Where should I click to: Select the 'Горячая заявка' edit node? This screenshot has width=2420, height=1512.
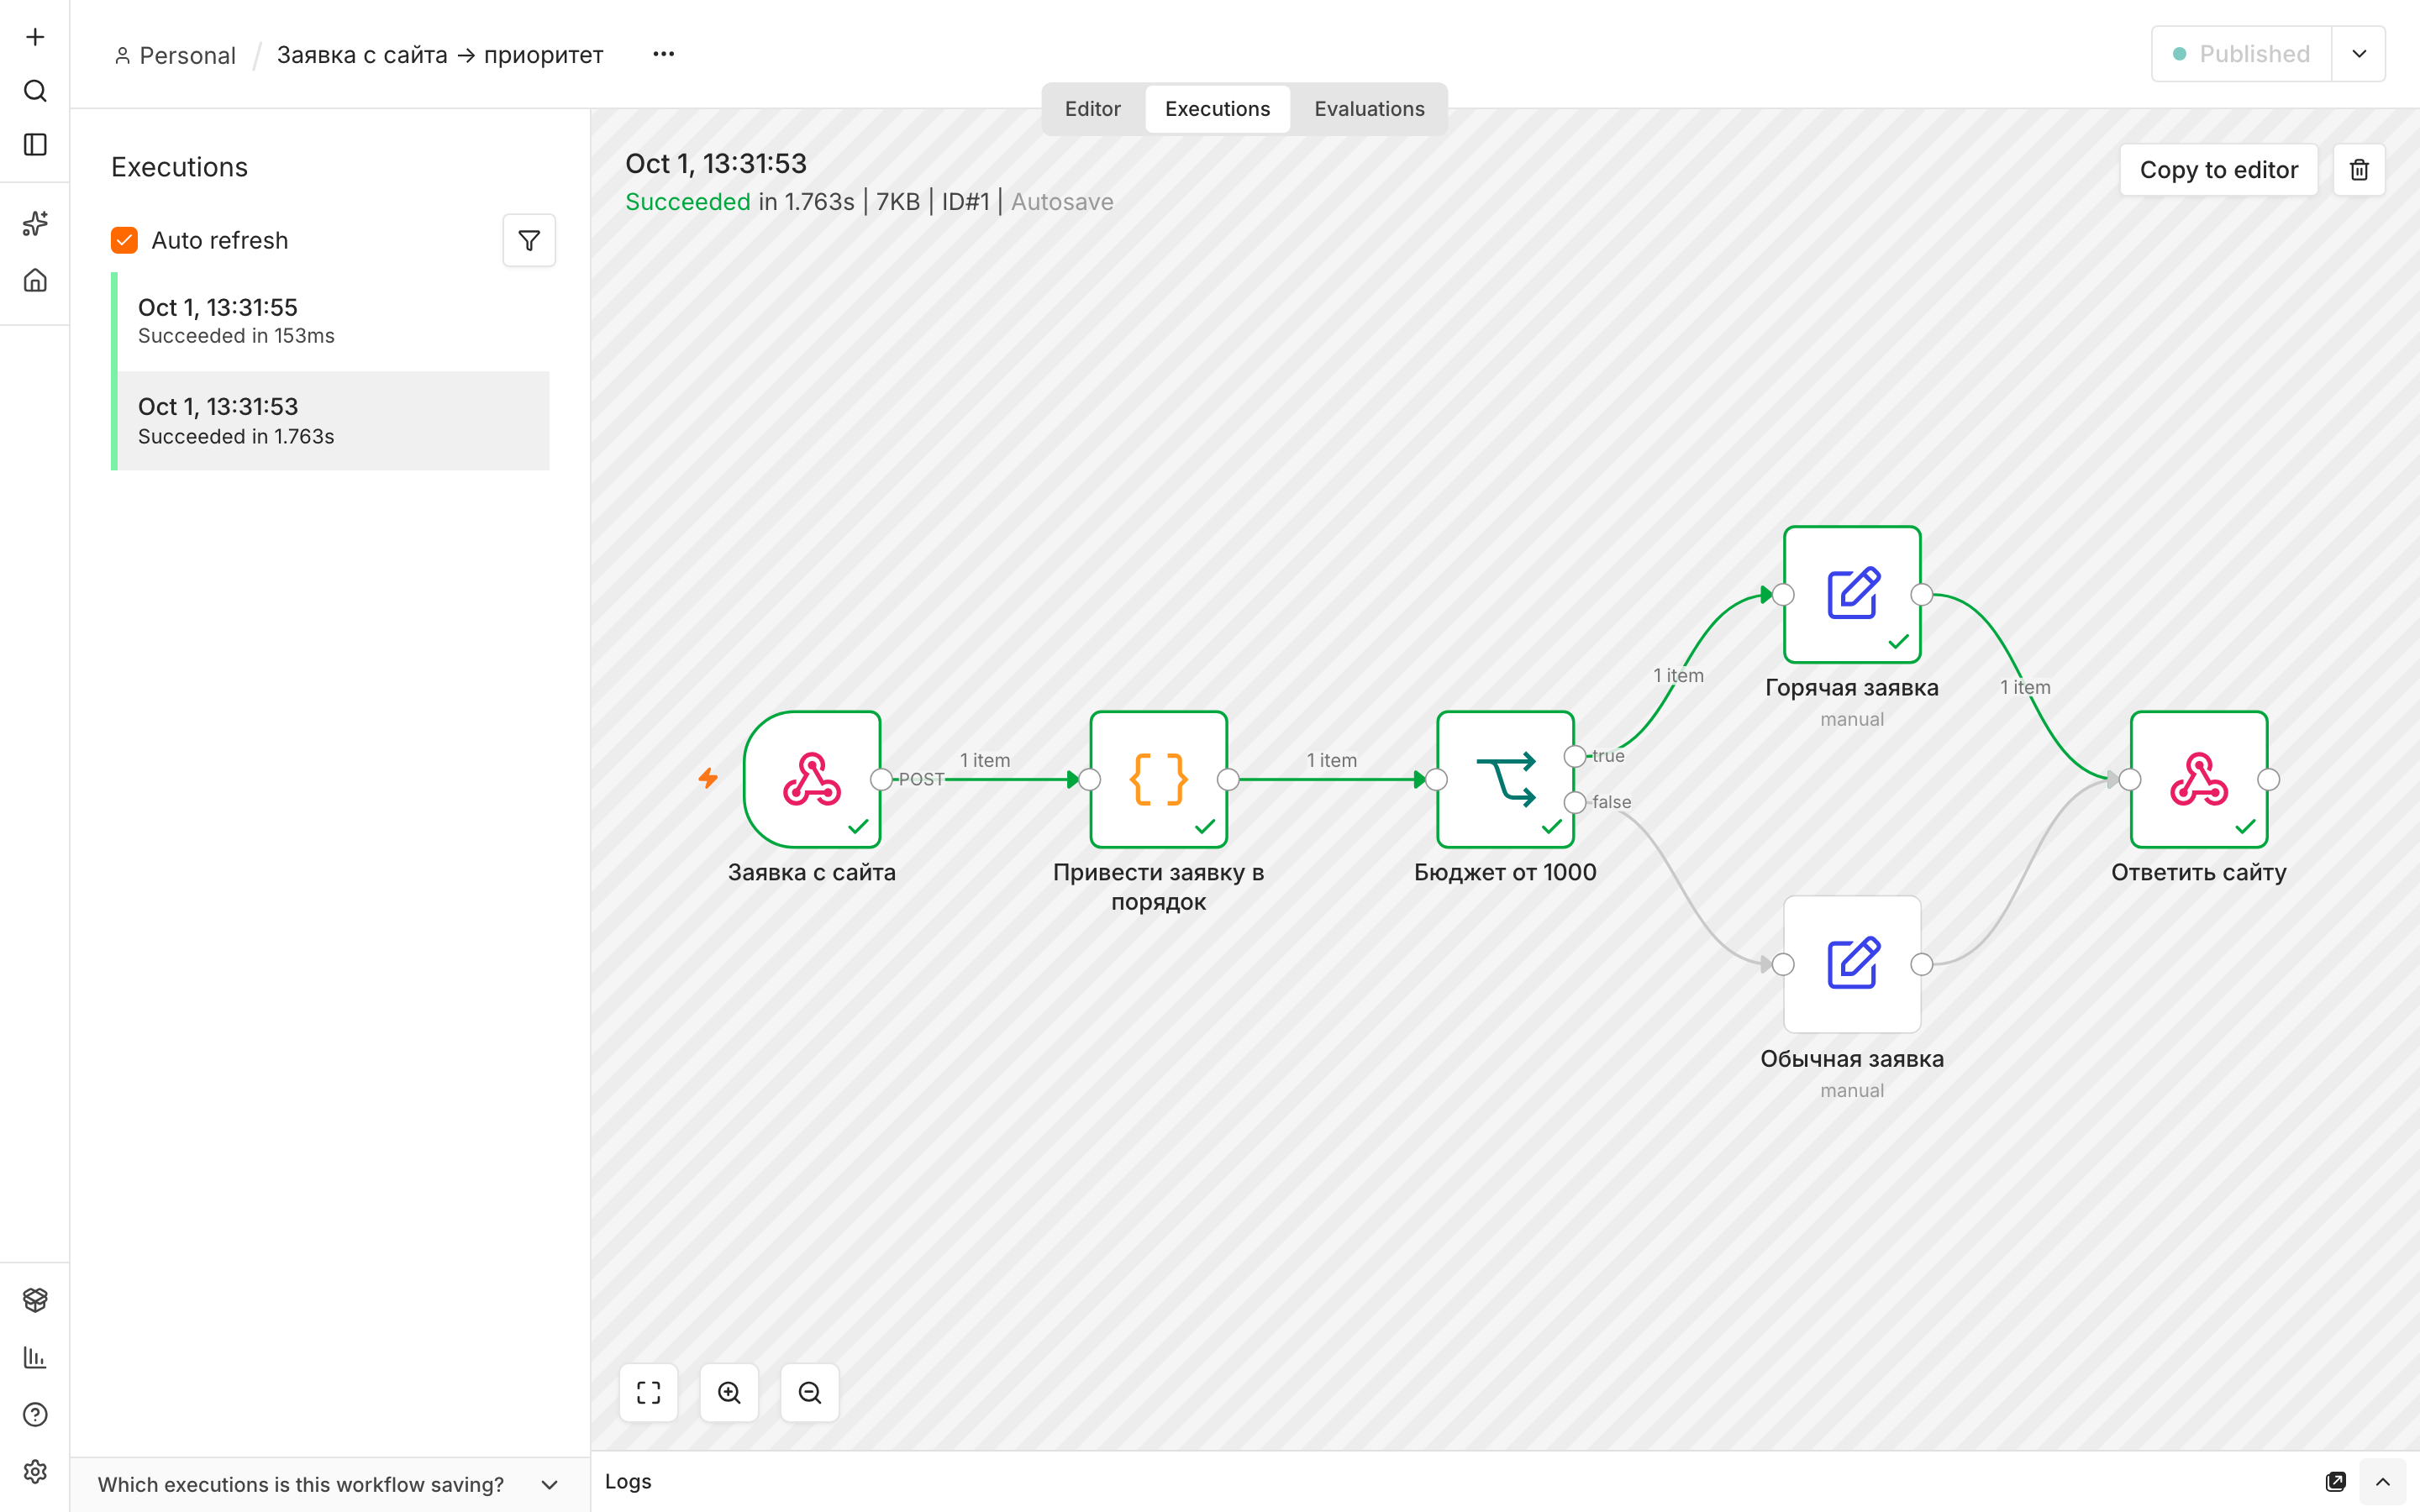[x=1852, y=595]
